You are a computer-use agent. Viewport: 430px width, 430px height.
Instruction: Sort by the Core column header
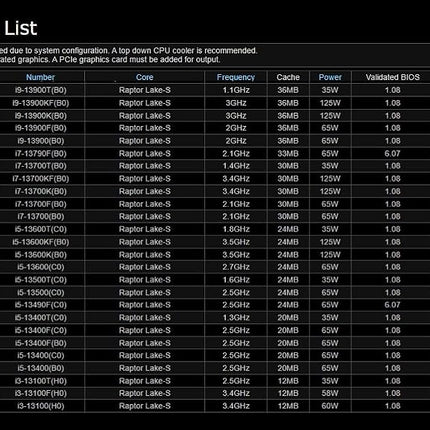(144, 77)
